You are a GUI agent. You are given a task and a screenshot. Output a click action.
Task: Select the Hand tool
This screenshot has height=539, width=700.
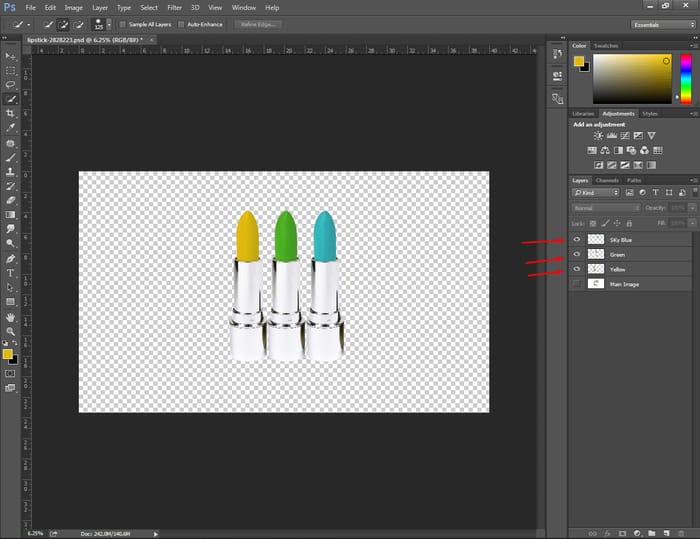click(10, 317)
